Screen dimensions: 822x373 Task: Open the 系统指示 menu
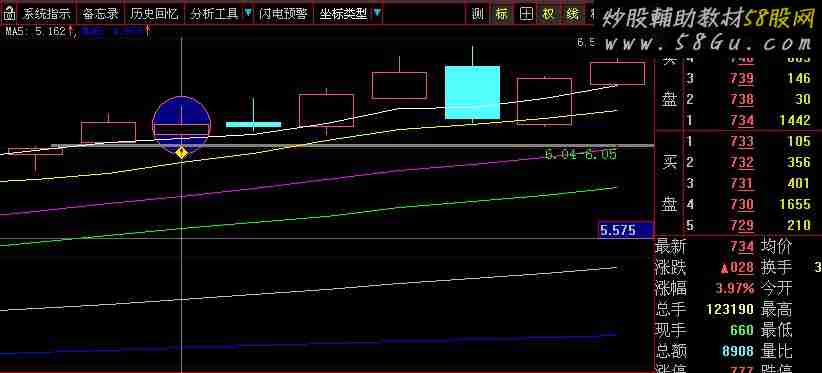tap(47, 14)
